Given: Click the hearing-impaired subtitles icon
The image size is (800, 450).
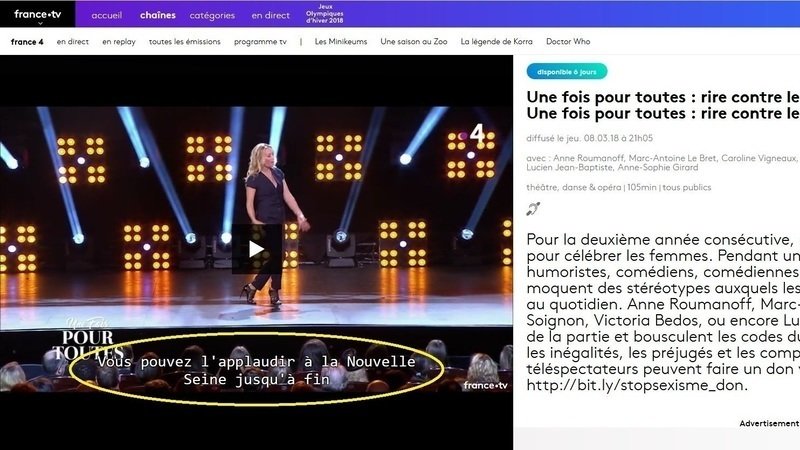Looking at the screenshot, I should 533,209.
